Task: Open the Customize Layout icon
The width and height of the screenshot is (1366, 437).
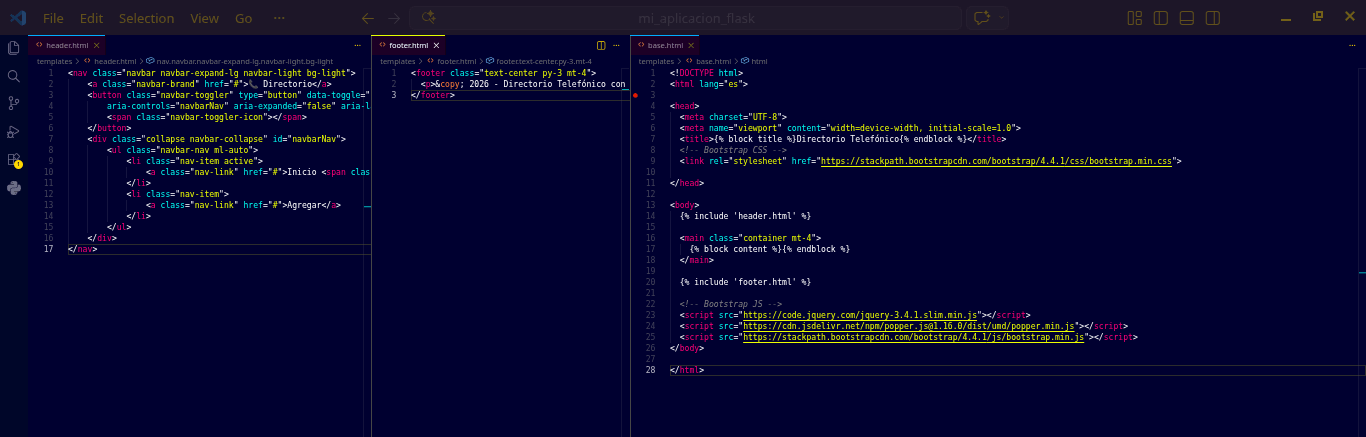Action: pos(1135,18)
